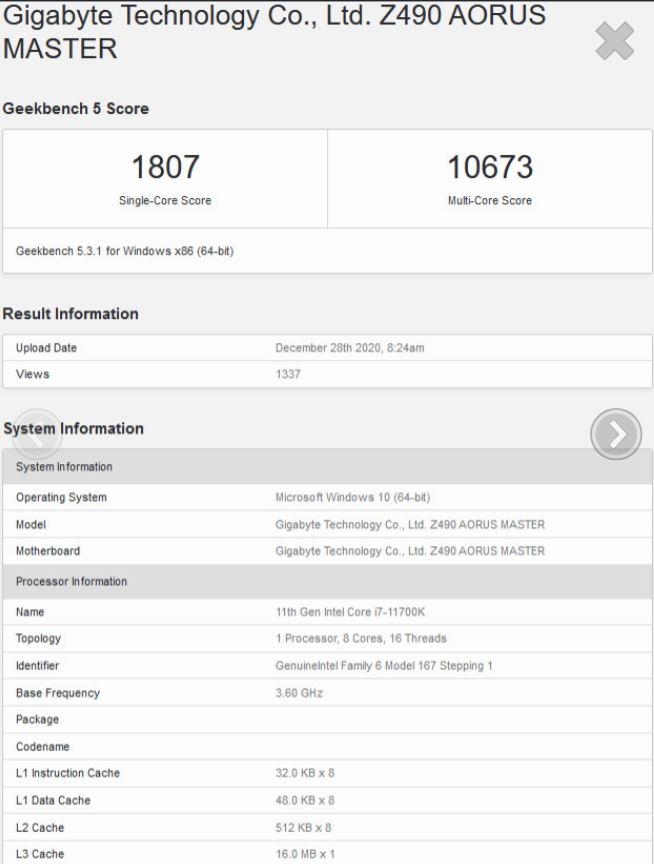Select the 48.0 KB x 8 value
Image resolution: width=654 pixels, height=864 pixels.
305,800
